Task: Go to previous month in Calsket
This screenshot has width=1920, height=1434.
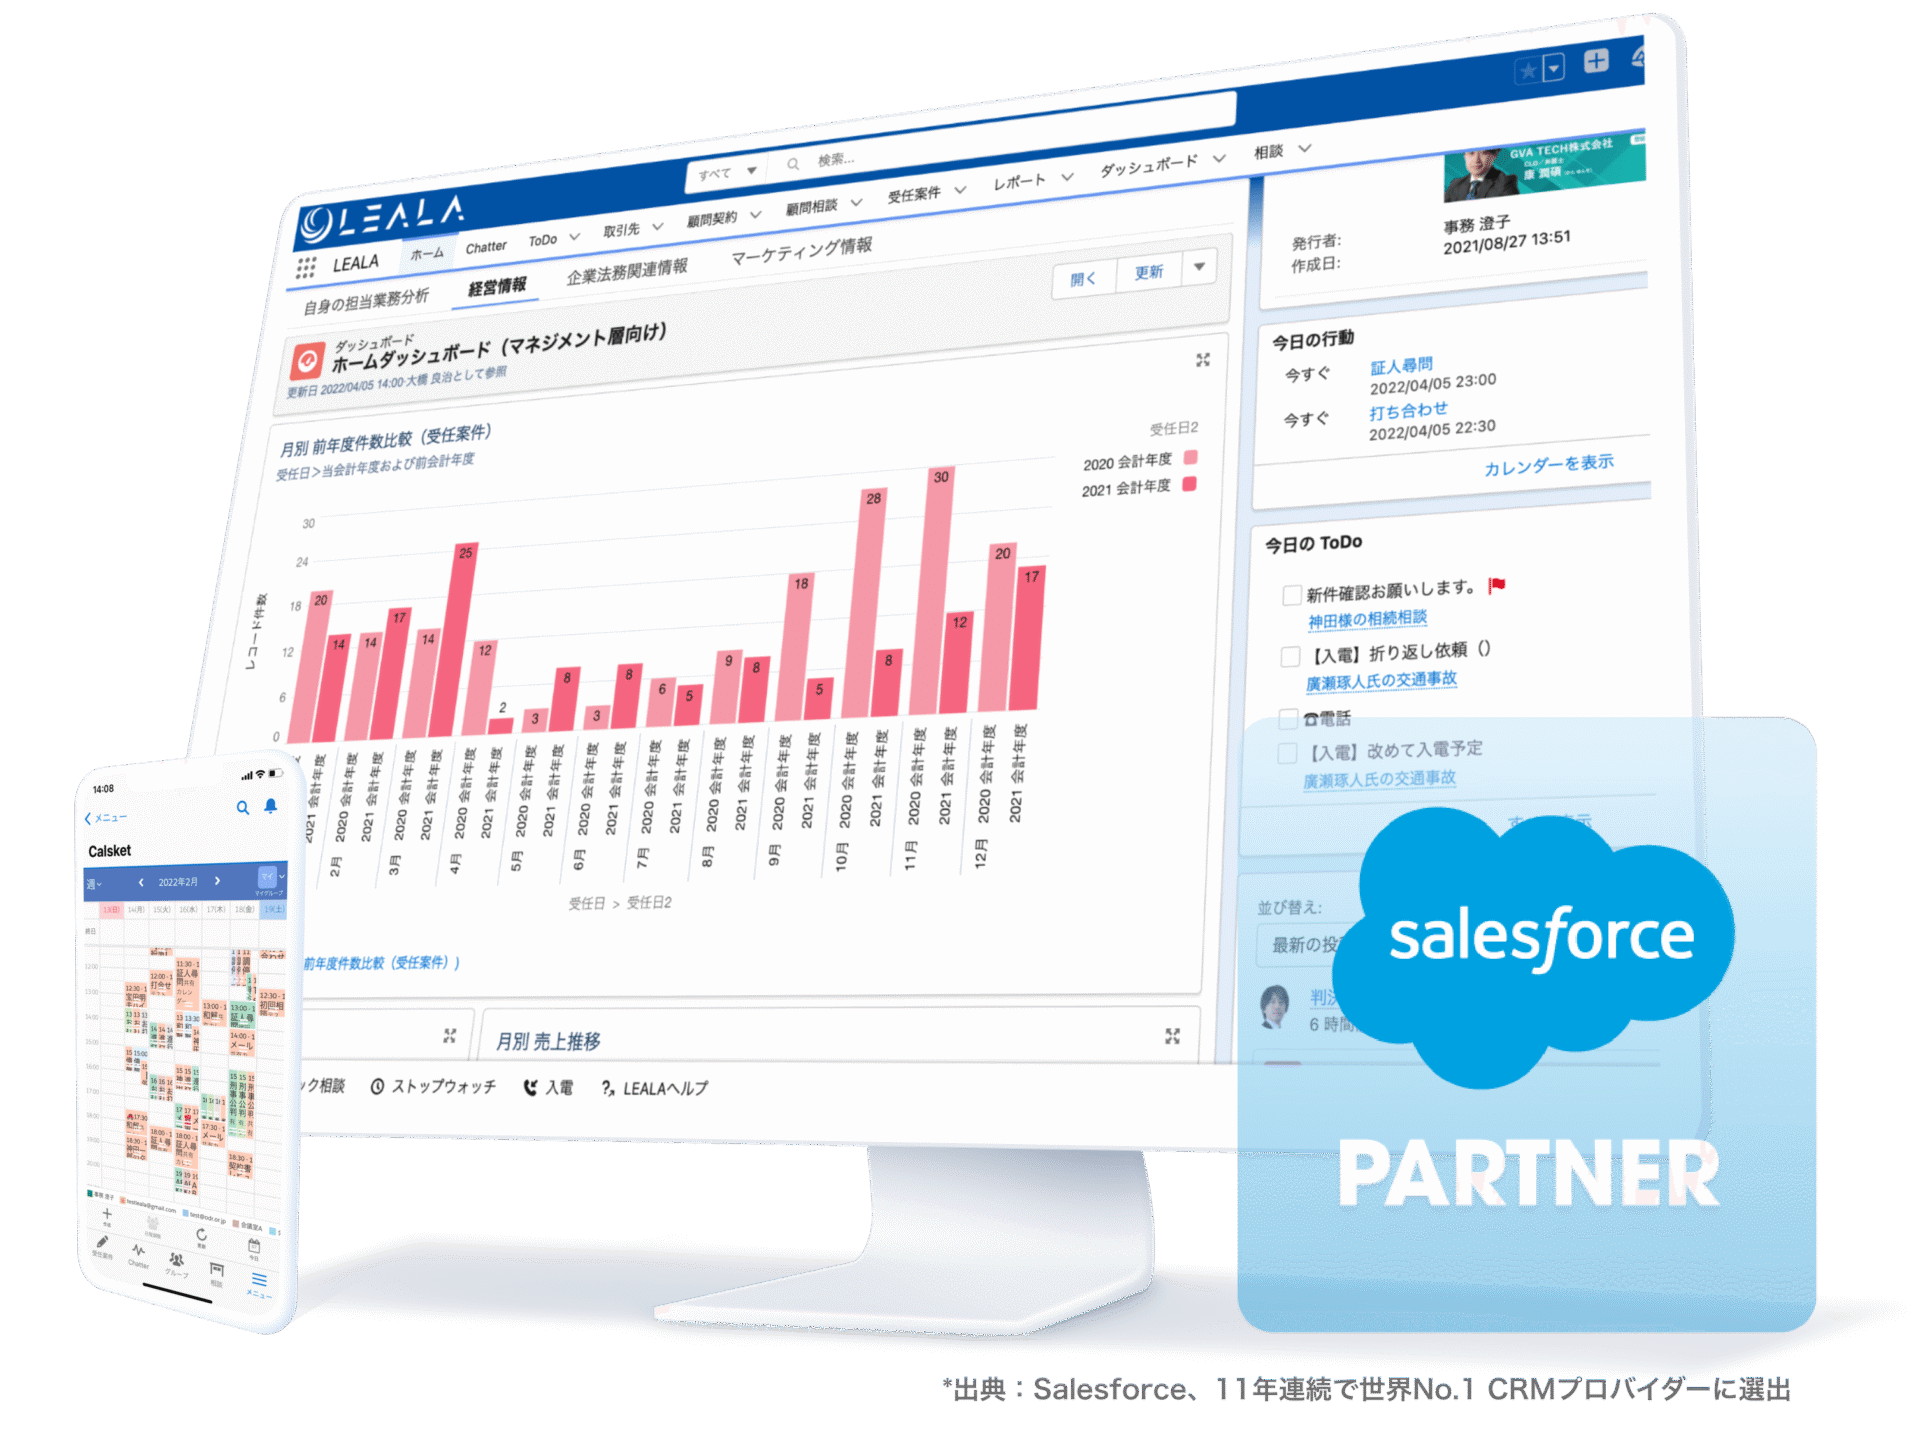Action: click(141, 882)
